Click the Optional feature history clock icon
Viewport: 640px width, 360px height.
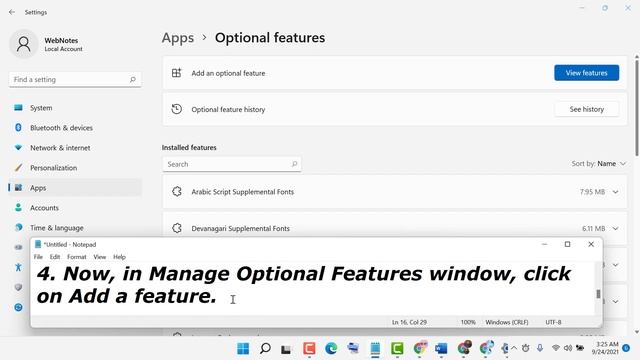[x=176, y=109]
